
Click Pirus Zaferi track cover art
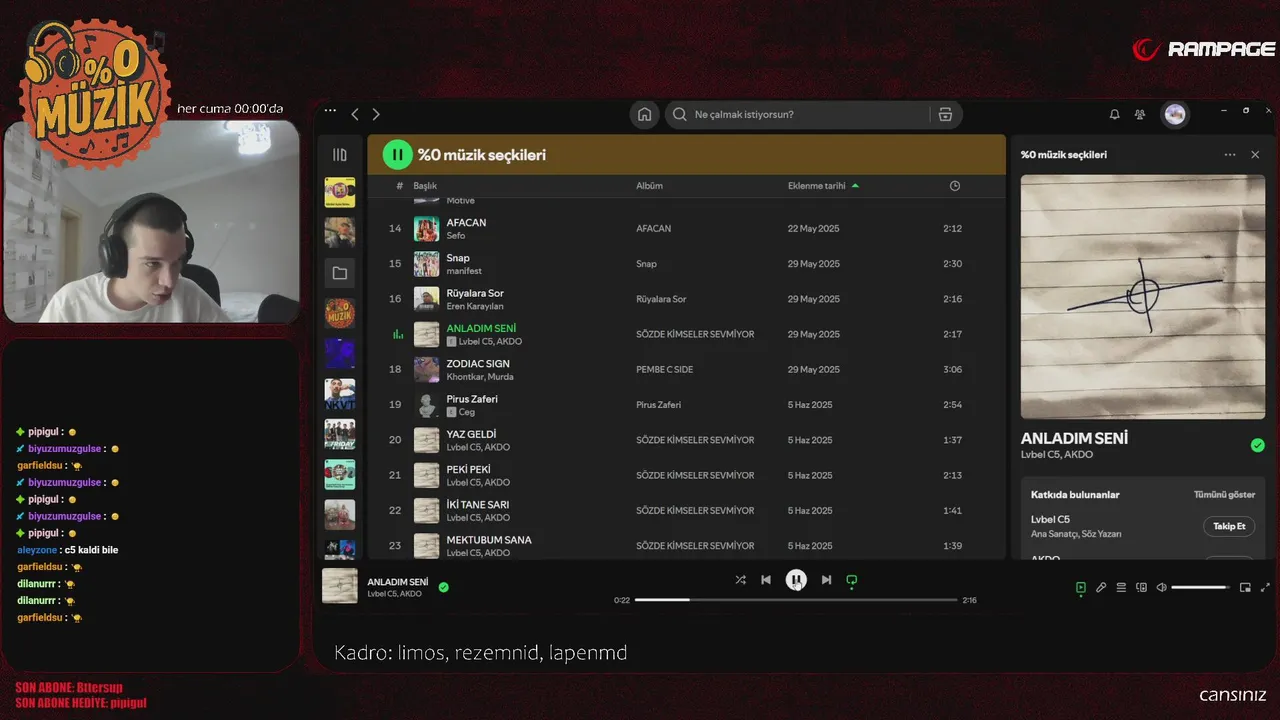(427, 405)
